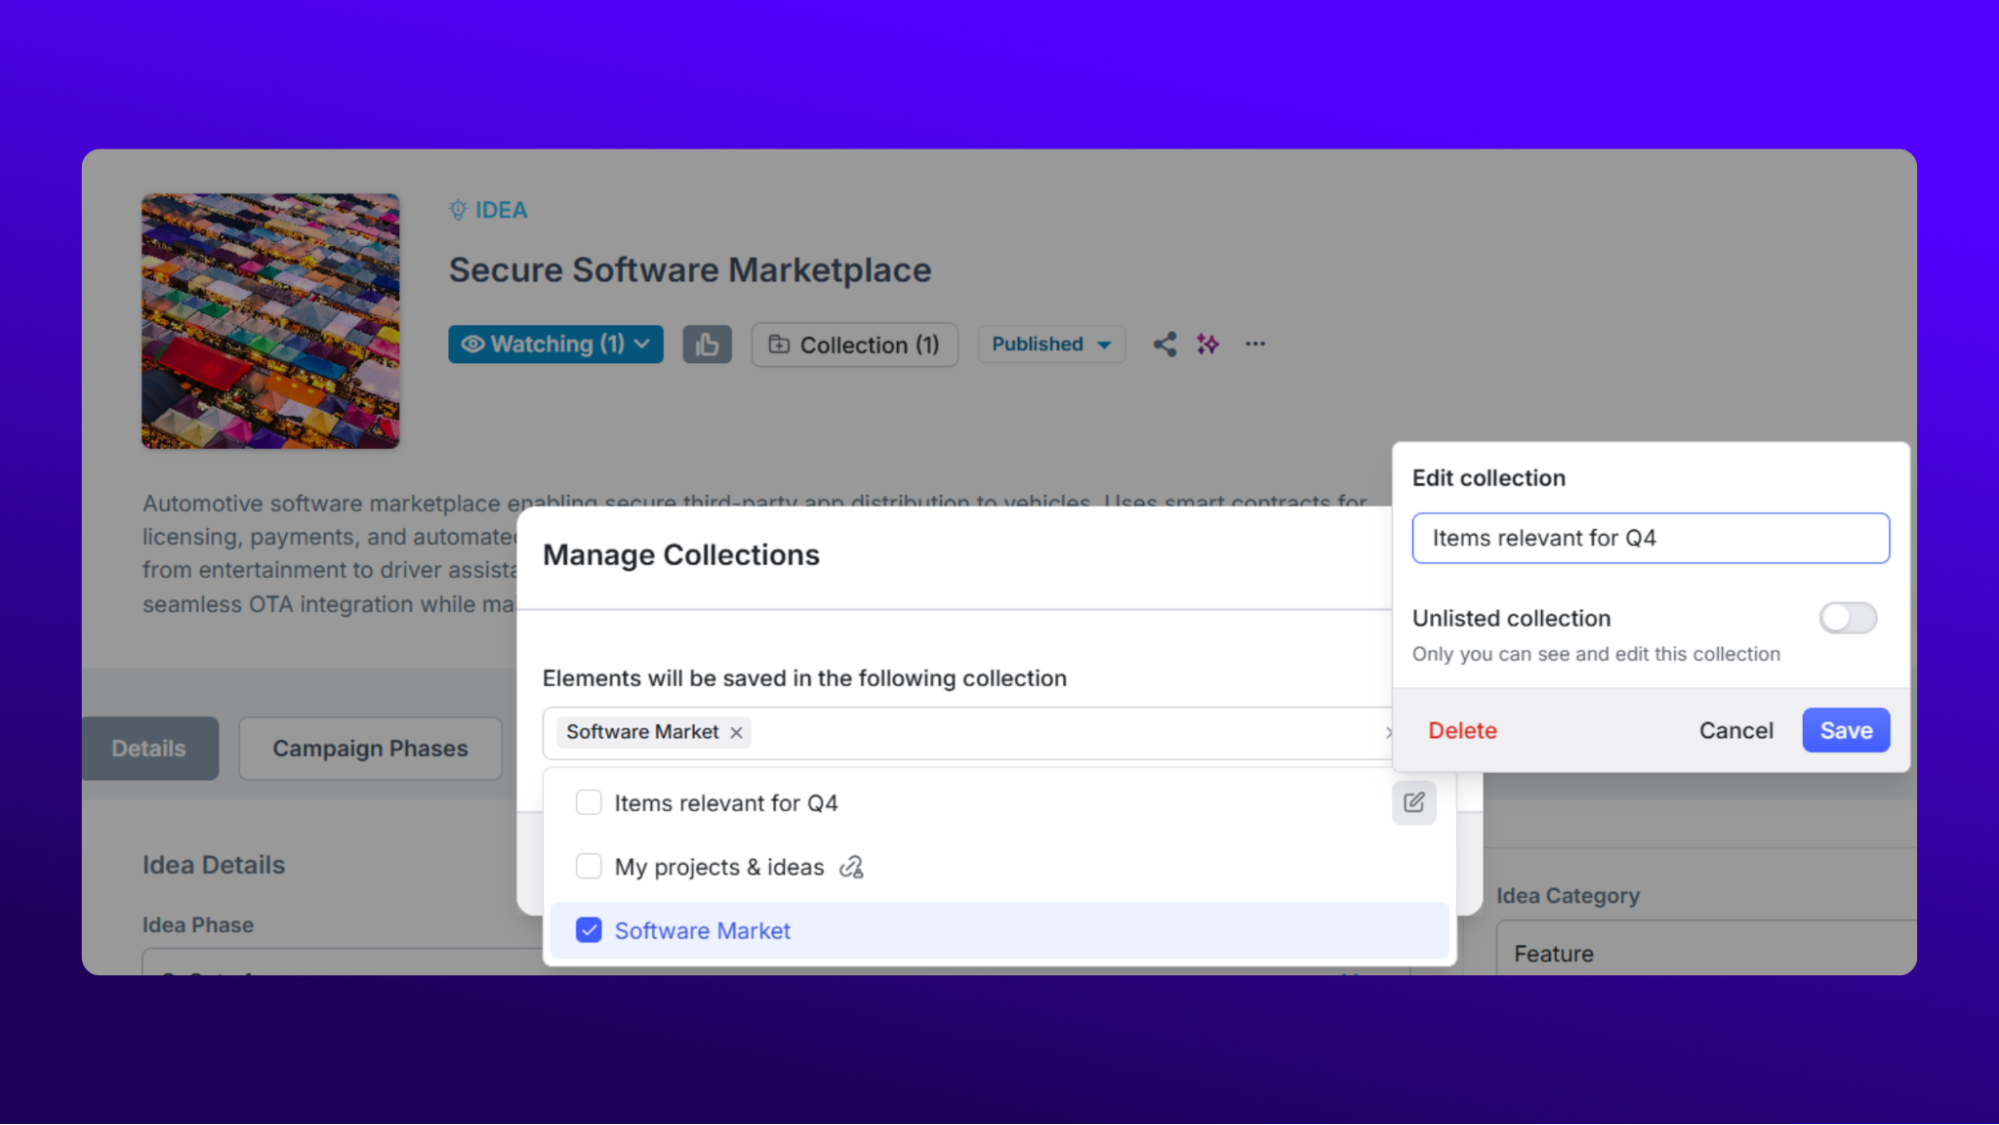Image resolution: width=1999 pixels, height=1125 pixels.
Task: Toggle the Unlisted collection switch
Action: (x=1847, y=618)
